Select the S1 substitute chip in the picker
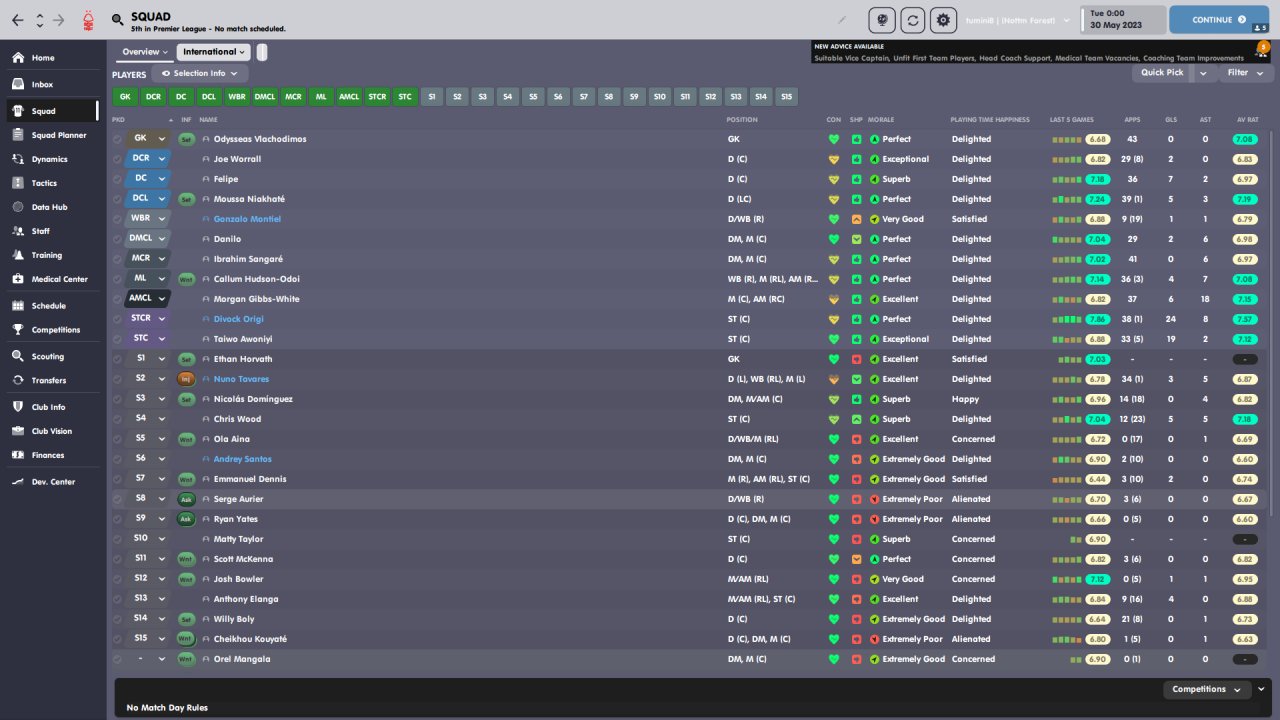Image resolution: width=1280 pixels, height=720 pixels. [x=432, y=97]
